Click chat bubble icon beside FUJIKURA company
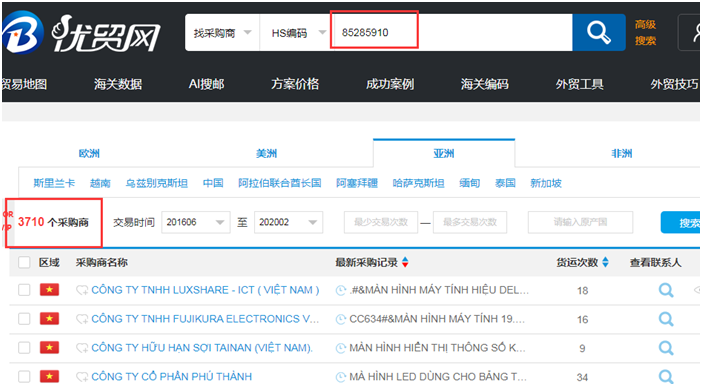The height and width of the screenshot is (386, 702). click(82, 319)
